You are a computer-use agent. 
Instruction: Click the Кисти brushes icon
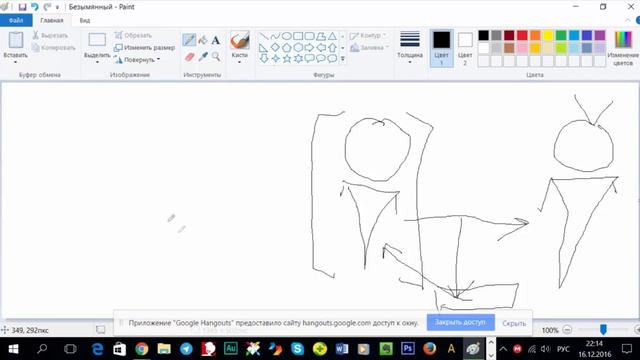pos(240,40)
